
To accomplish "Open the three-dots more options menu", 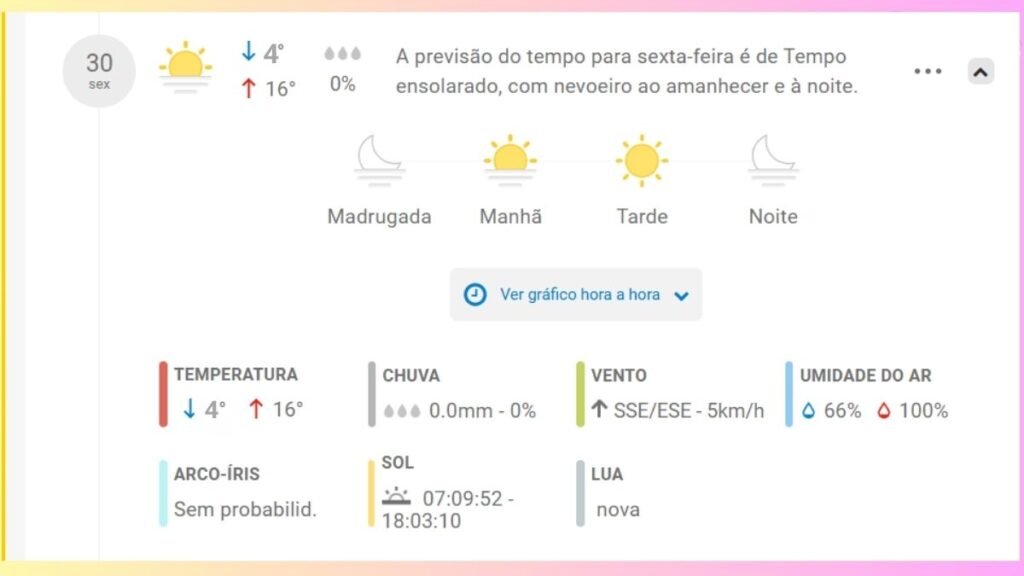I will [928, 71].
